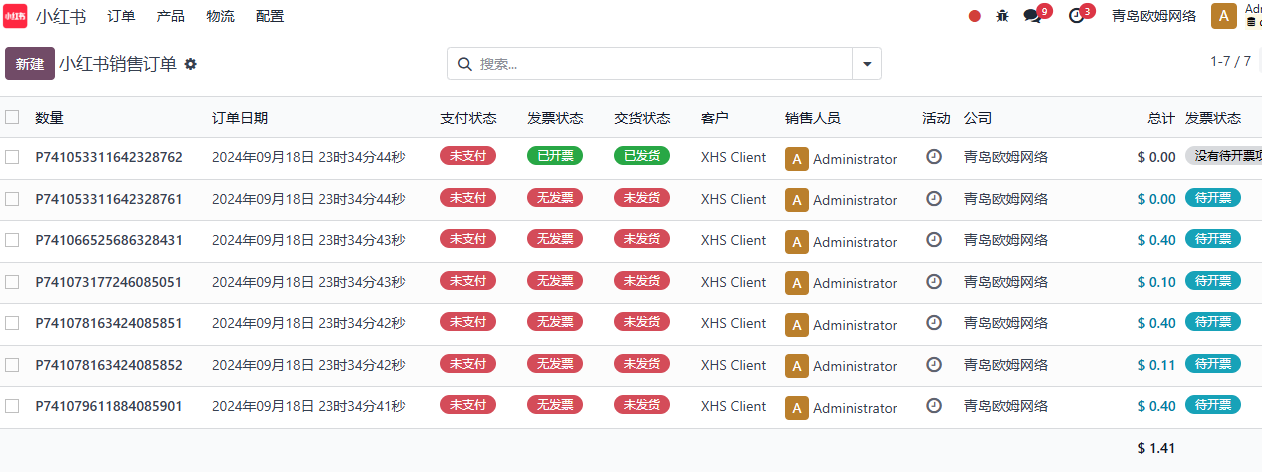Click the gear icon beside 小红书销售订单
Image resolution: width=1262 pixels, height=472 pixels.
(x=191, y=64)
